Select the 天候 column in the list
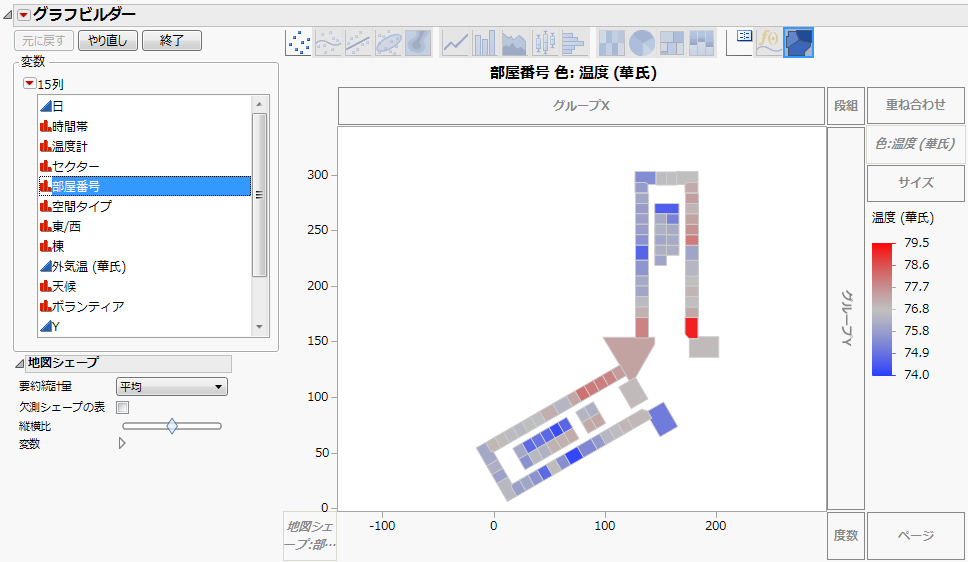 pyautogui.click(x=144, y=287)
